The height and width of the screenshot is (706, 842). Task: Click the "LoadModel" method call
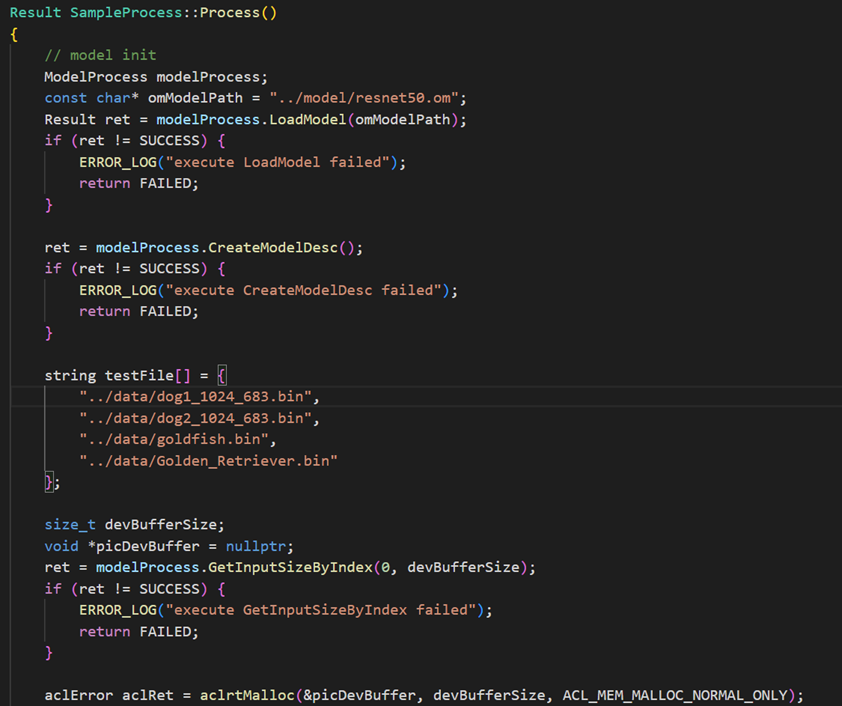coord(308,119)
